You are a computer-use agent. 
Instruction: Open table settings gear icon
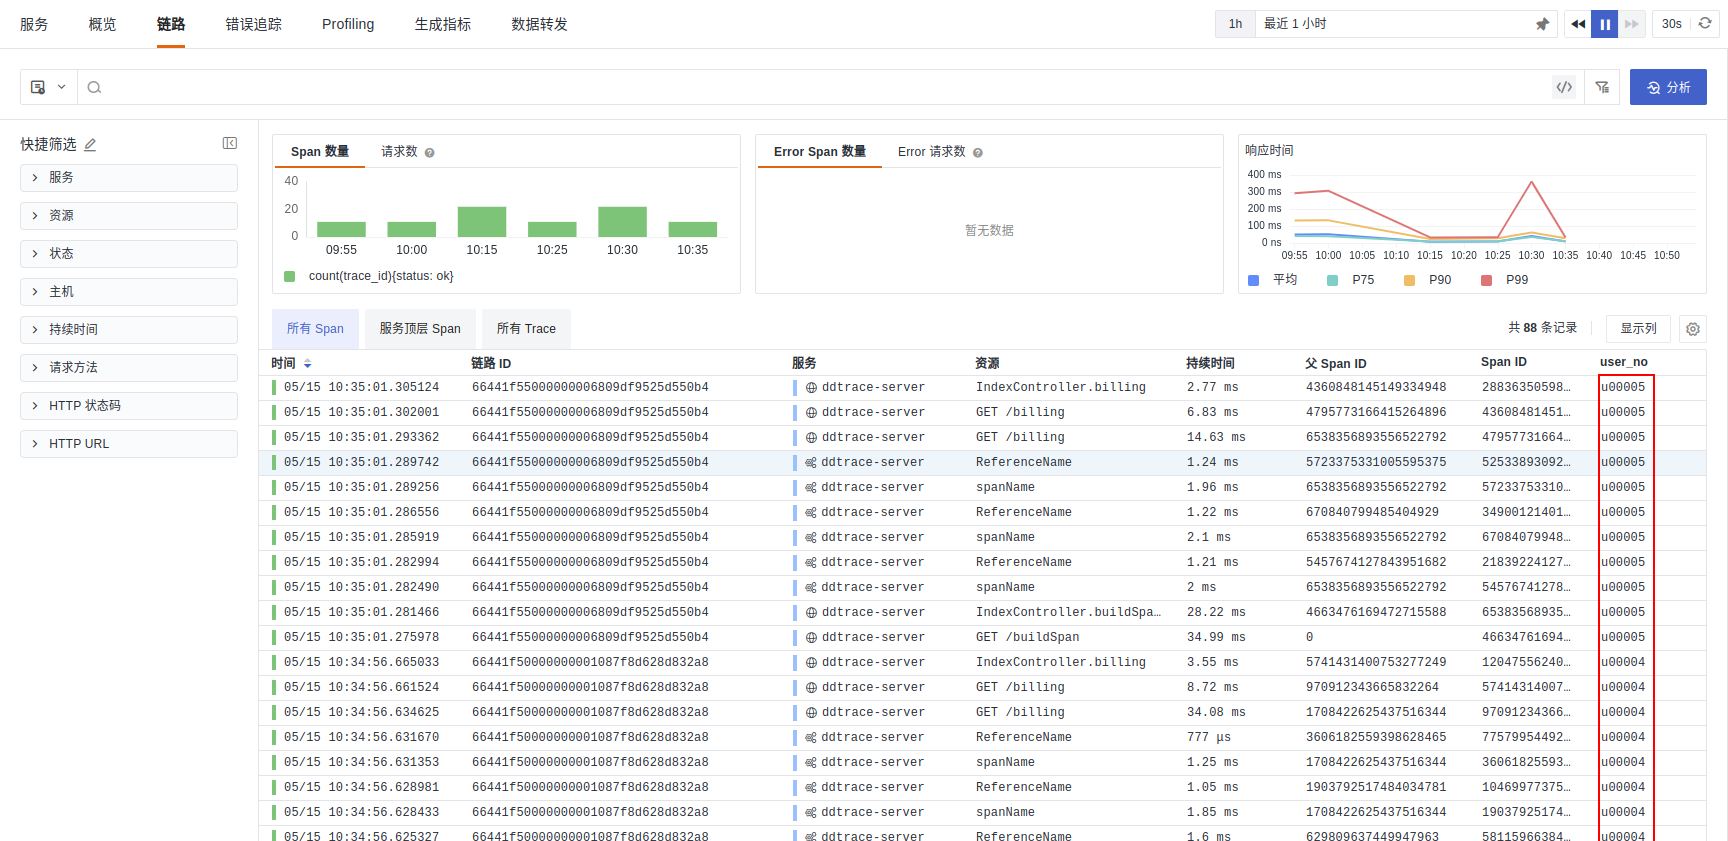(1693, 329)
